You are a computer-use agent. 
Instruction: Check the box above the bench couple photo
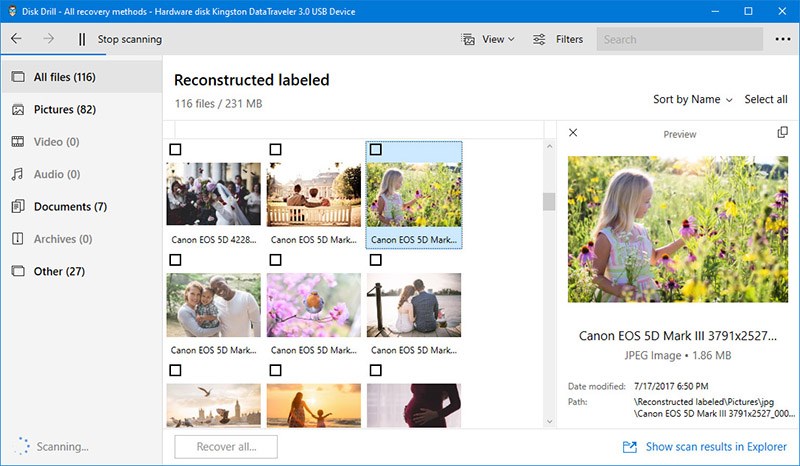click(x=276, y=149)
